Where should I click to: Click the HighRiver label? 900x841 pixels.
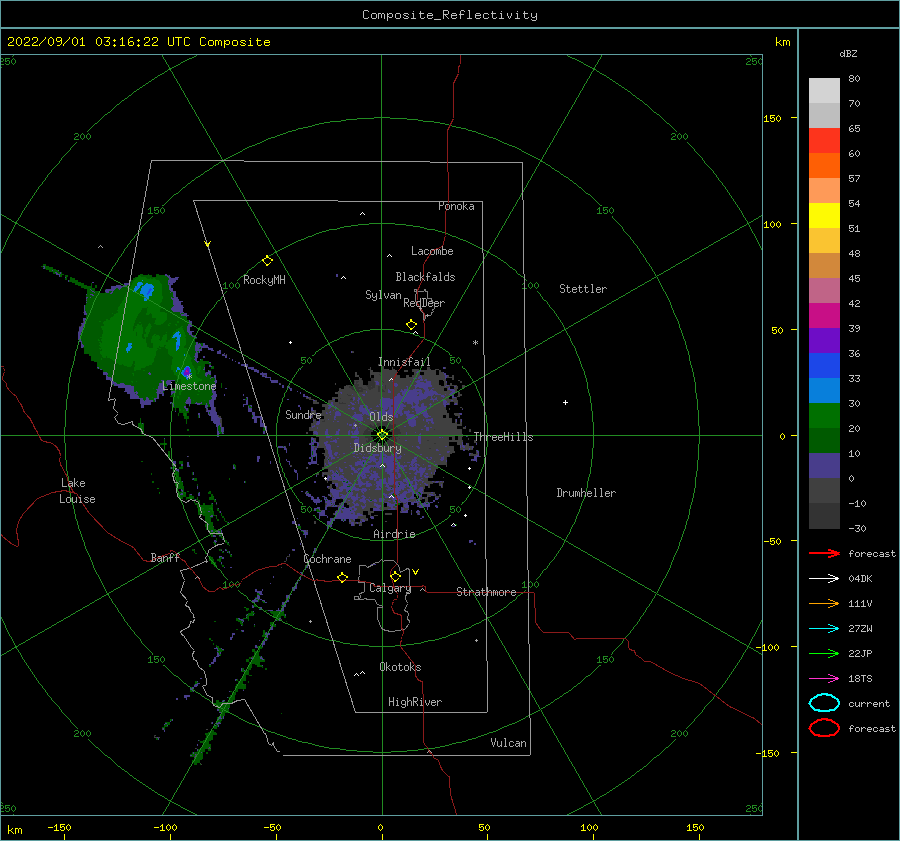[x=415, y=702]
